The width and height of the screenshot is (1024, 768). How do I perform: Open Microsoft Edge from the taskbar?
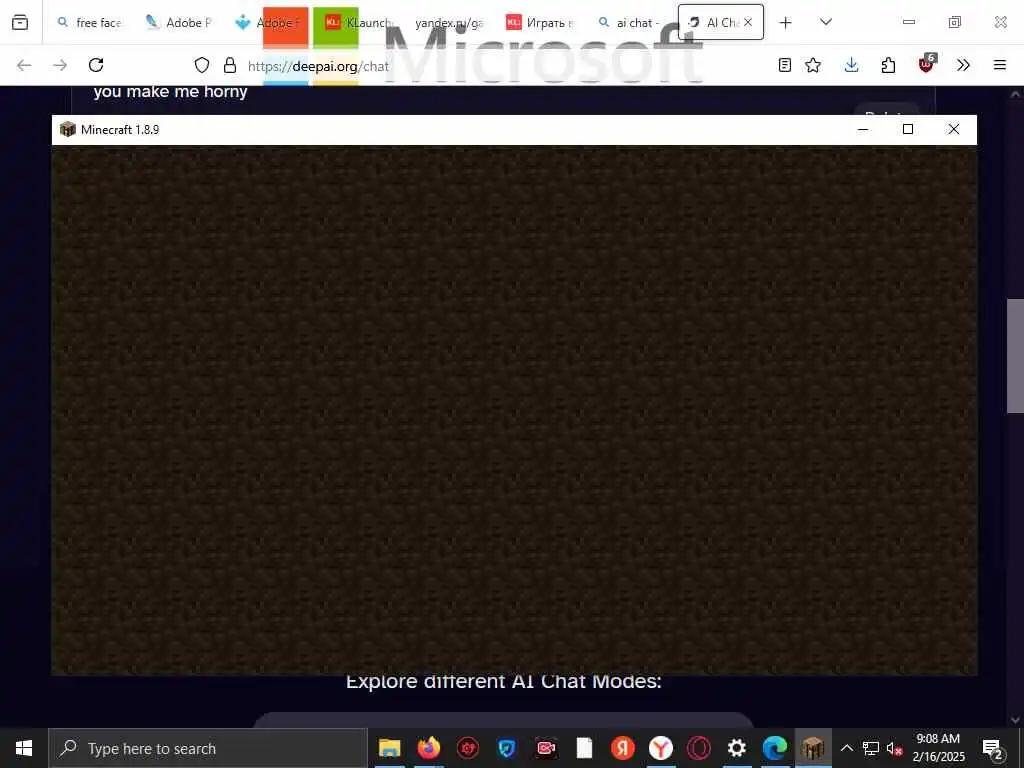[775, 748]
